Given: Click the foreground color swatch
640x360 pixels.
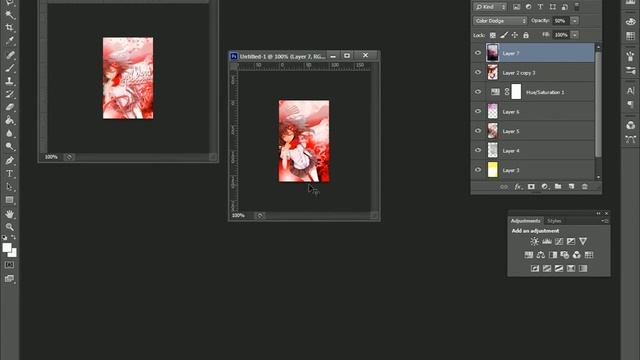Looking at the screenshot, I should (x=7, y=247).
